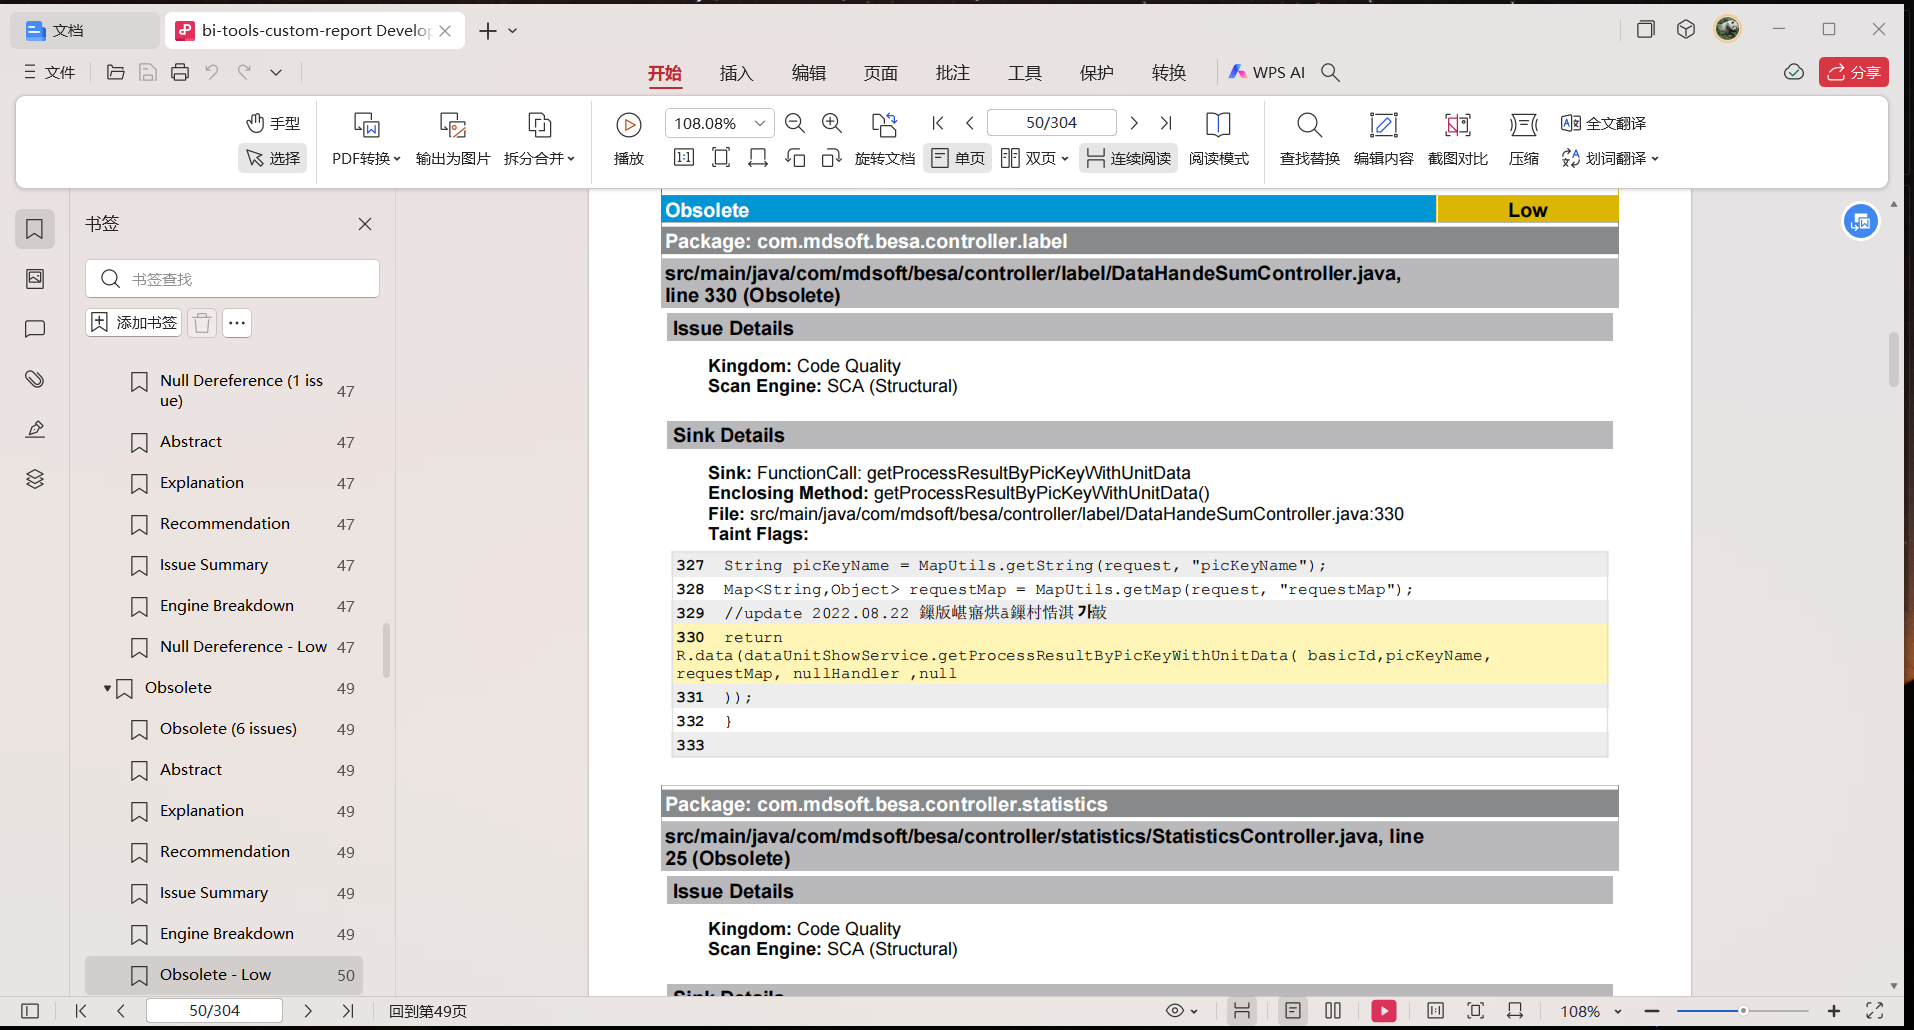Open quick access toolbar customize dropdown
This screenshot has height=1030, width=1914.
(276, 72)
